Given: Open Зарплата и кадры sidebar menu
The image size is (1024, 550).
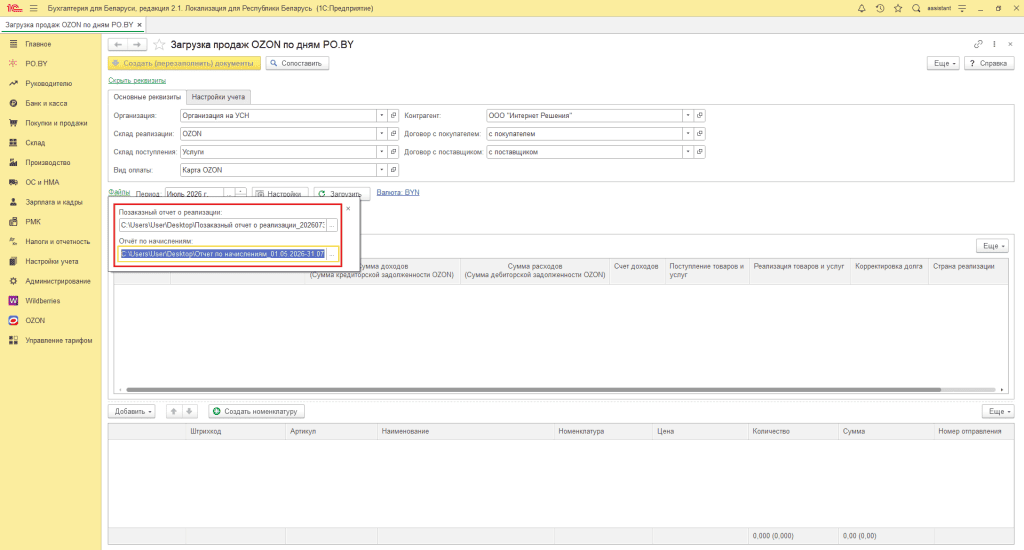Looking at the screenshot, I should [x=54, y=202].
